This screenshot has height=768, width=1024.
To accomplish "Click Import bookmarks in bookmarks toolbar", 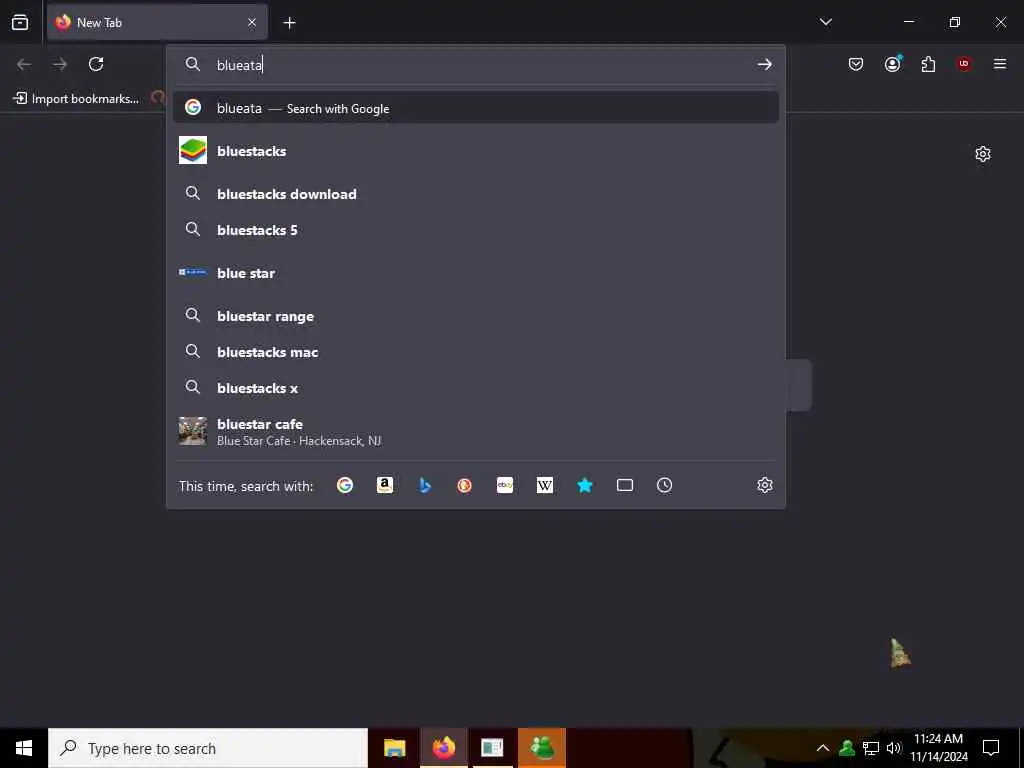I will pos(76,99).
